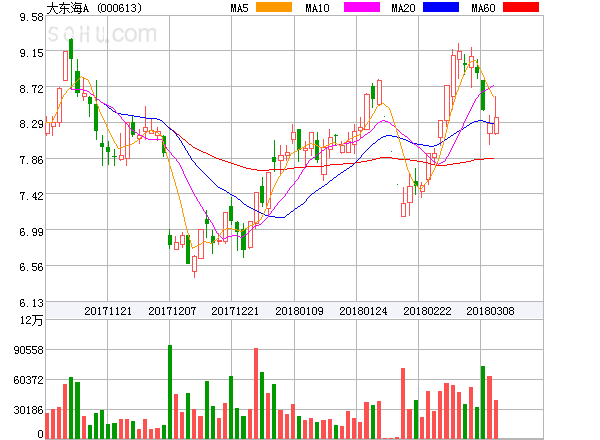Click price axis label 6.56
Image resolution: width=600 pixels, height=440 pixels.
click(x=32, y=267)
